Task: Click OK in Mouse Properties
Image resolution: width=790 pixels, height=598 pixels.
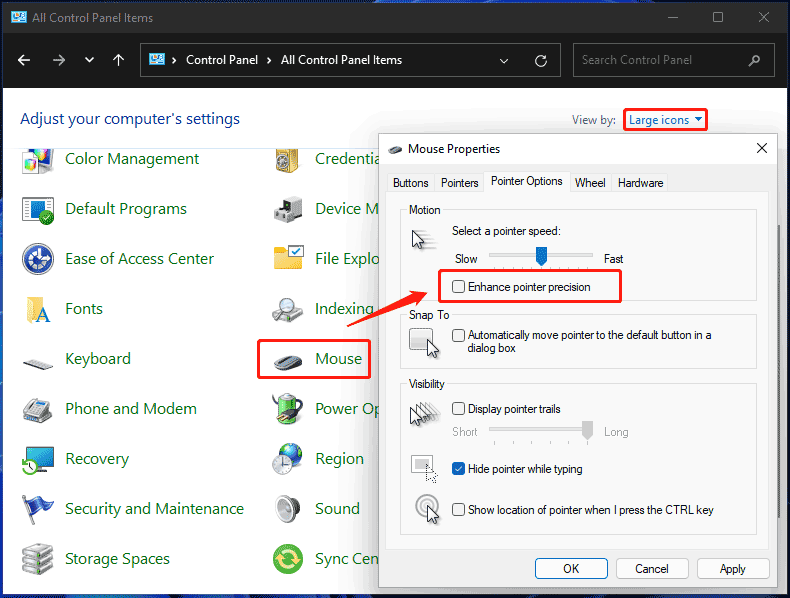Action: [571, 569]
